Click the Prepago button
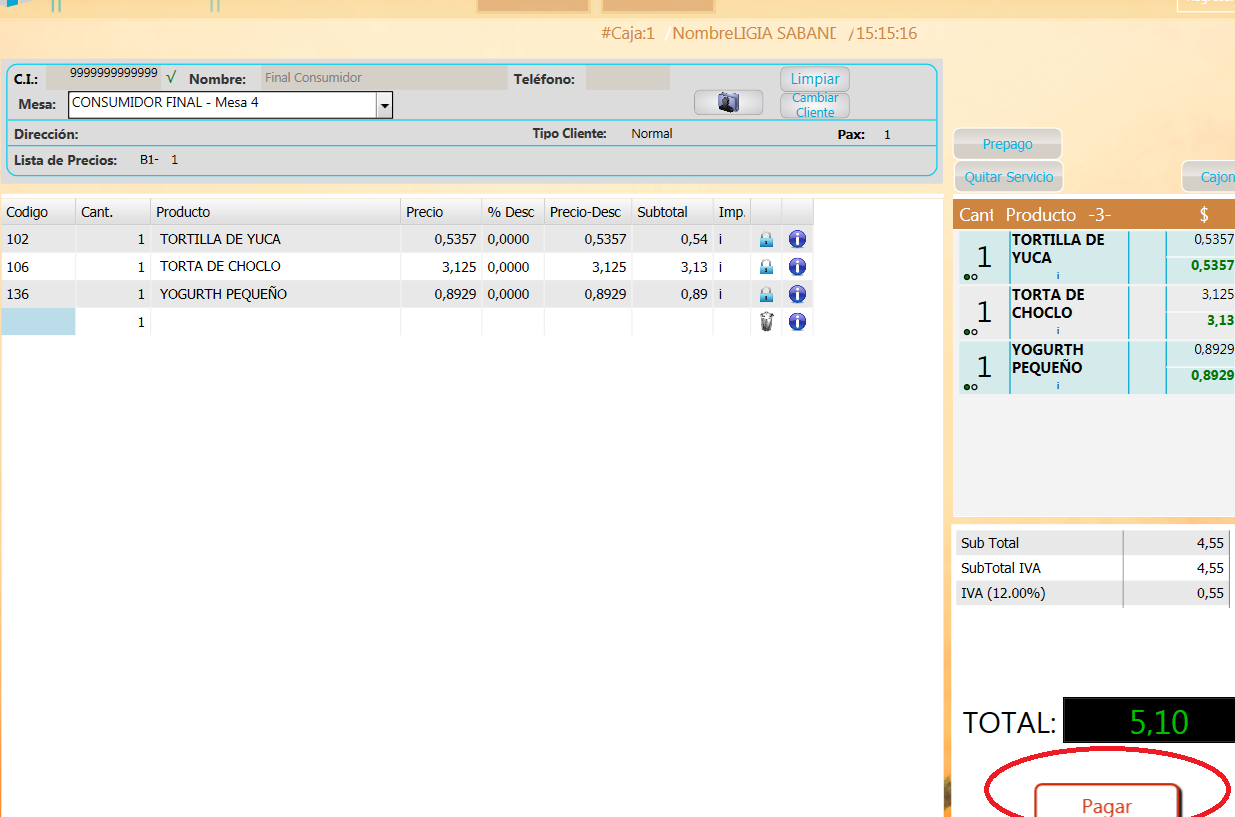The width and height of the screenshot is (1235, 817). pos(1007,144)
